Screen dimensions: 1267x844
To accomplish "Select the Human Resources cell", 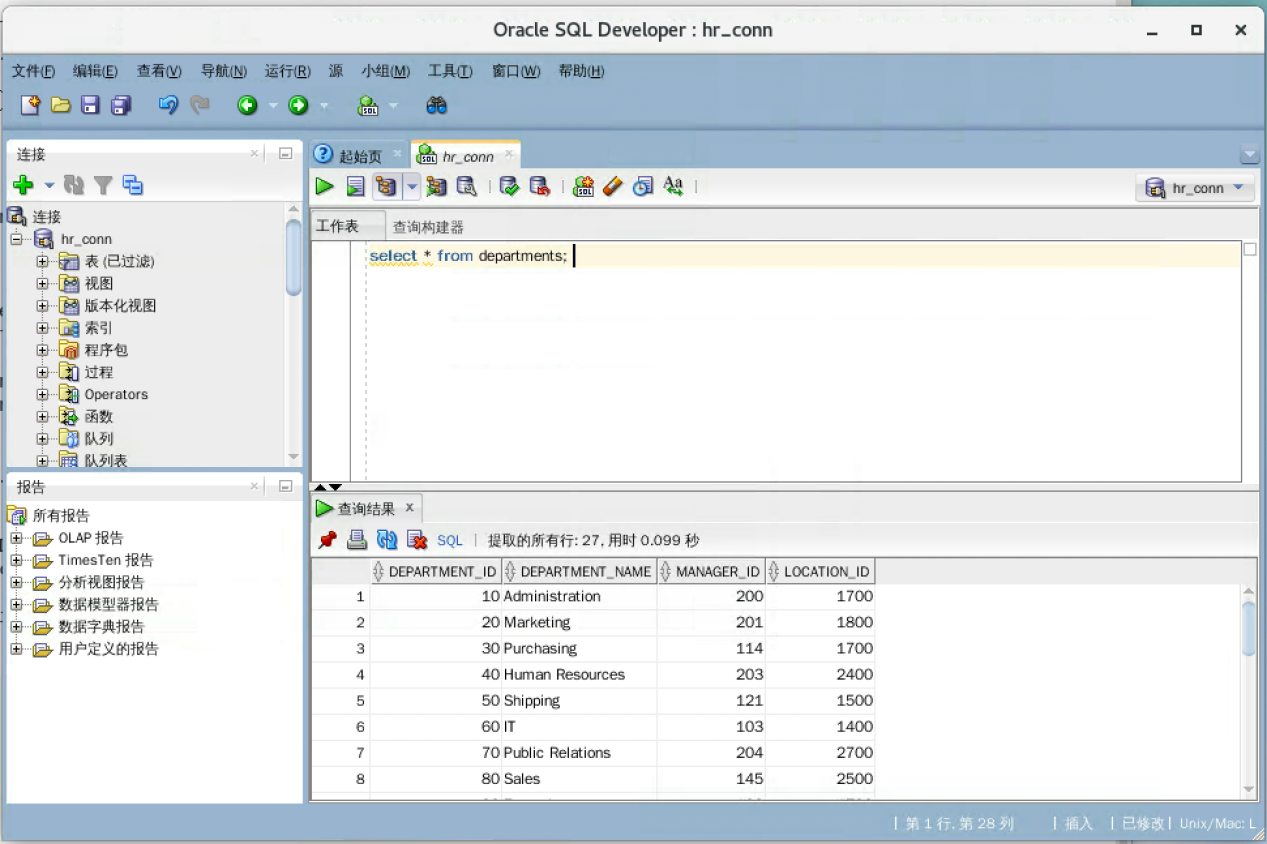I will tap(579, 675).
